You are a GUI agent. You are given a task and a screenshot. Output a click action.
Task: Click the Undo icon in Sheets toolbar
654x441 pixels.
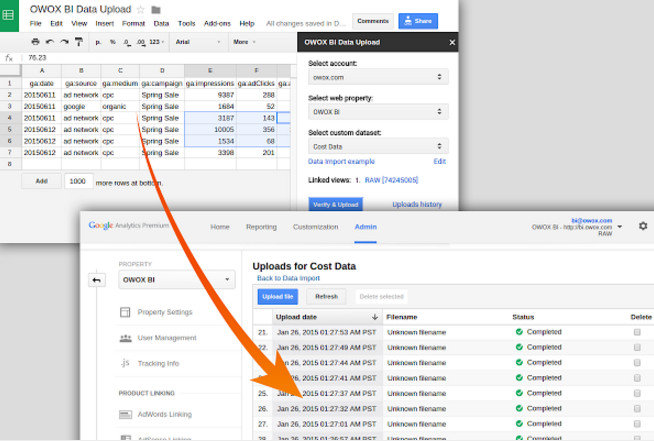click(x=50, y=42)
